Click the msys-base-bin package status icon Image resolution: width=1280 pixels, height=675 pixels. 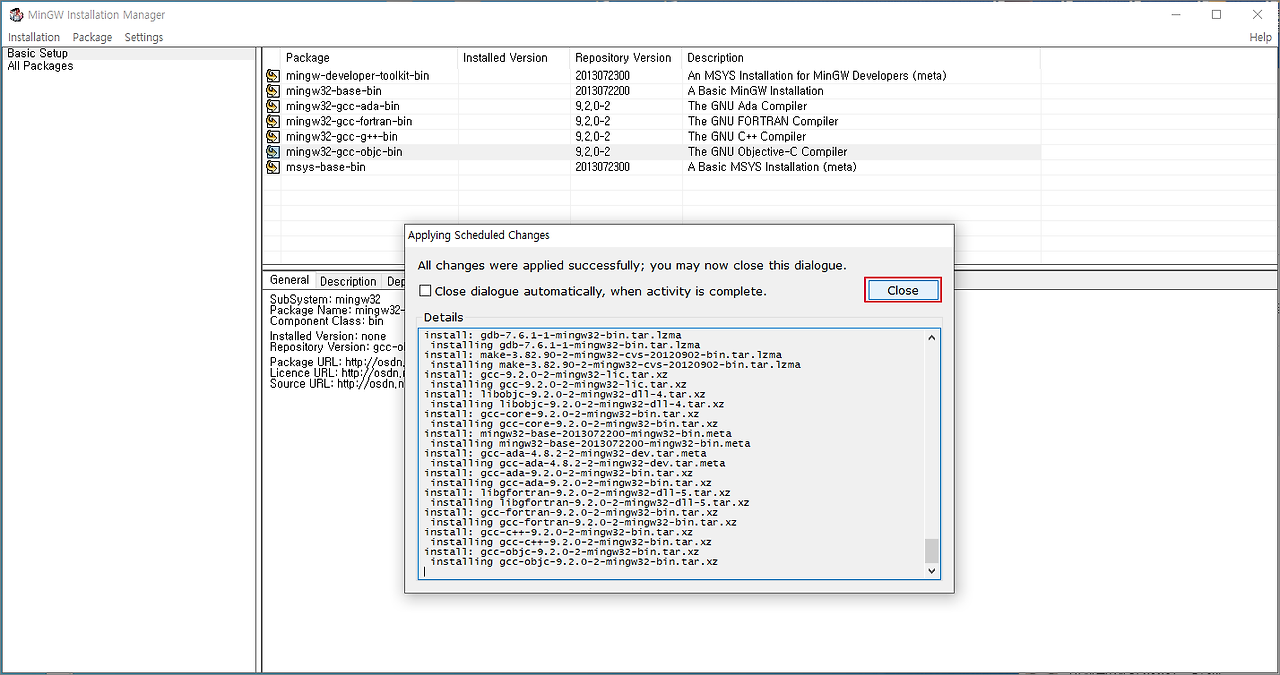tap(273, 167)
